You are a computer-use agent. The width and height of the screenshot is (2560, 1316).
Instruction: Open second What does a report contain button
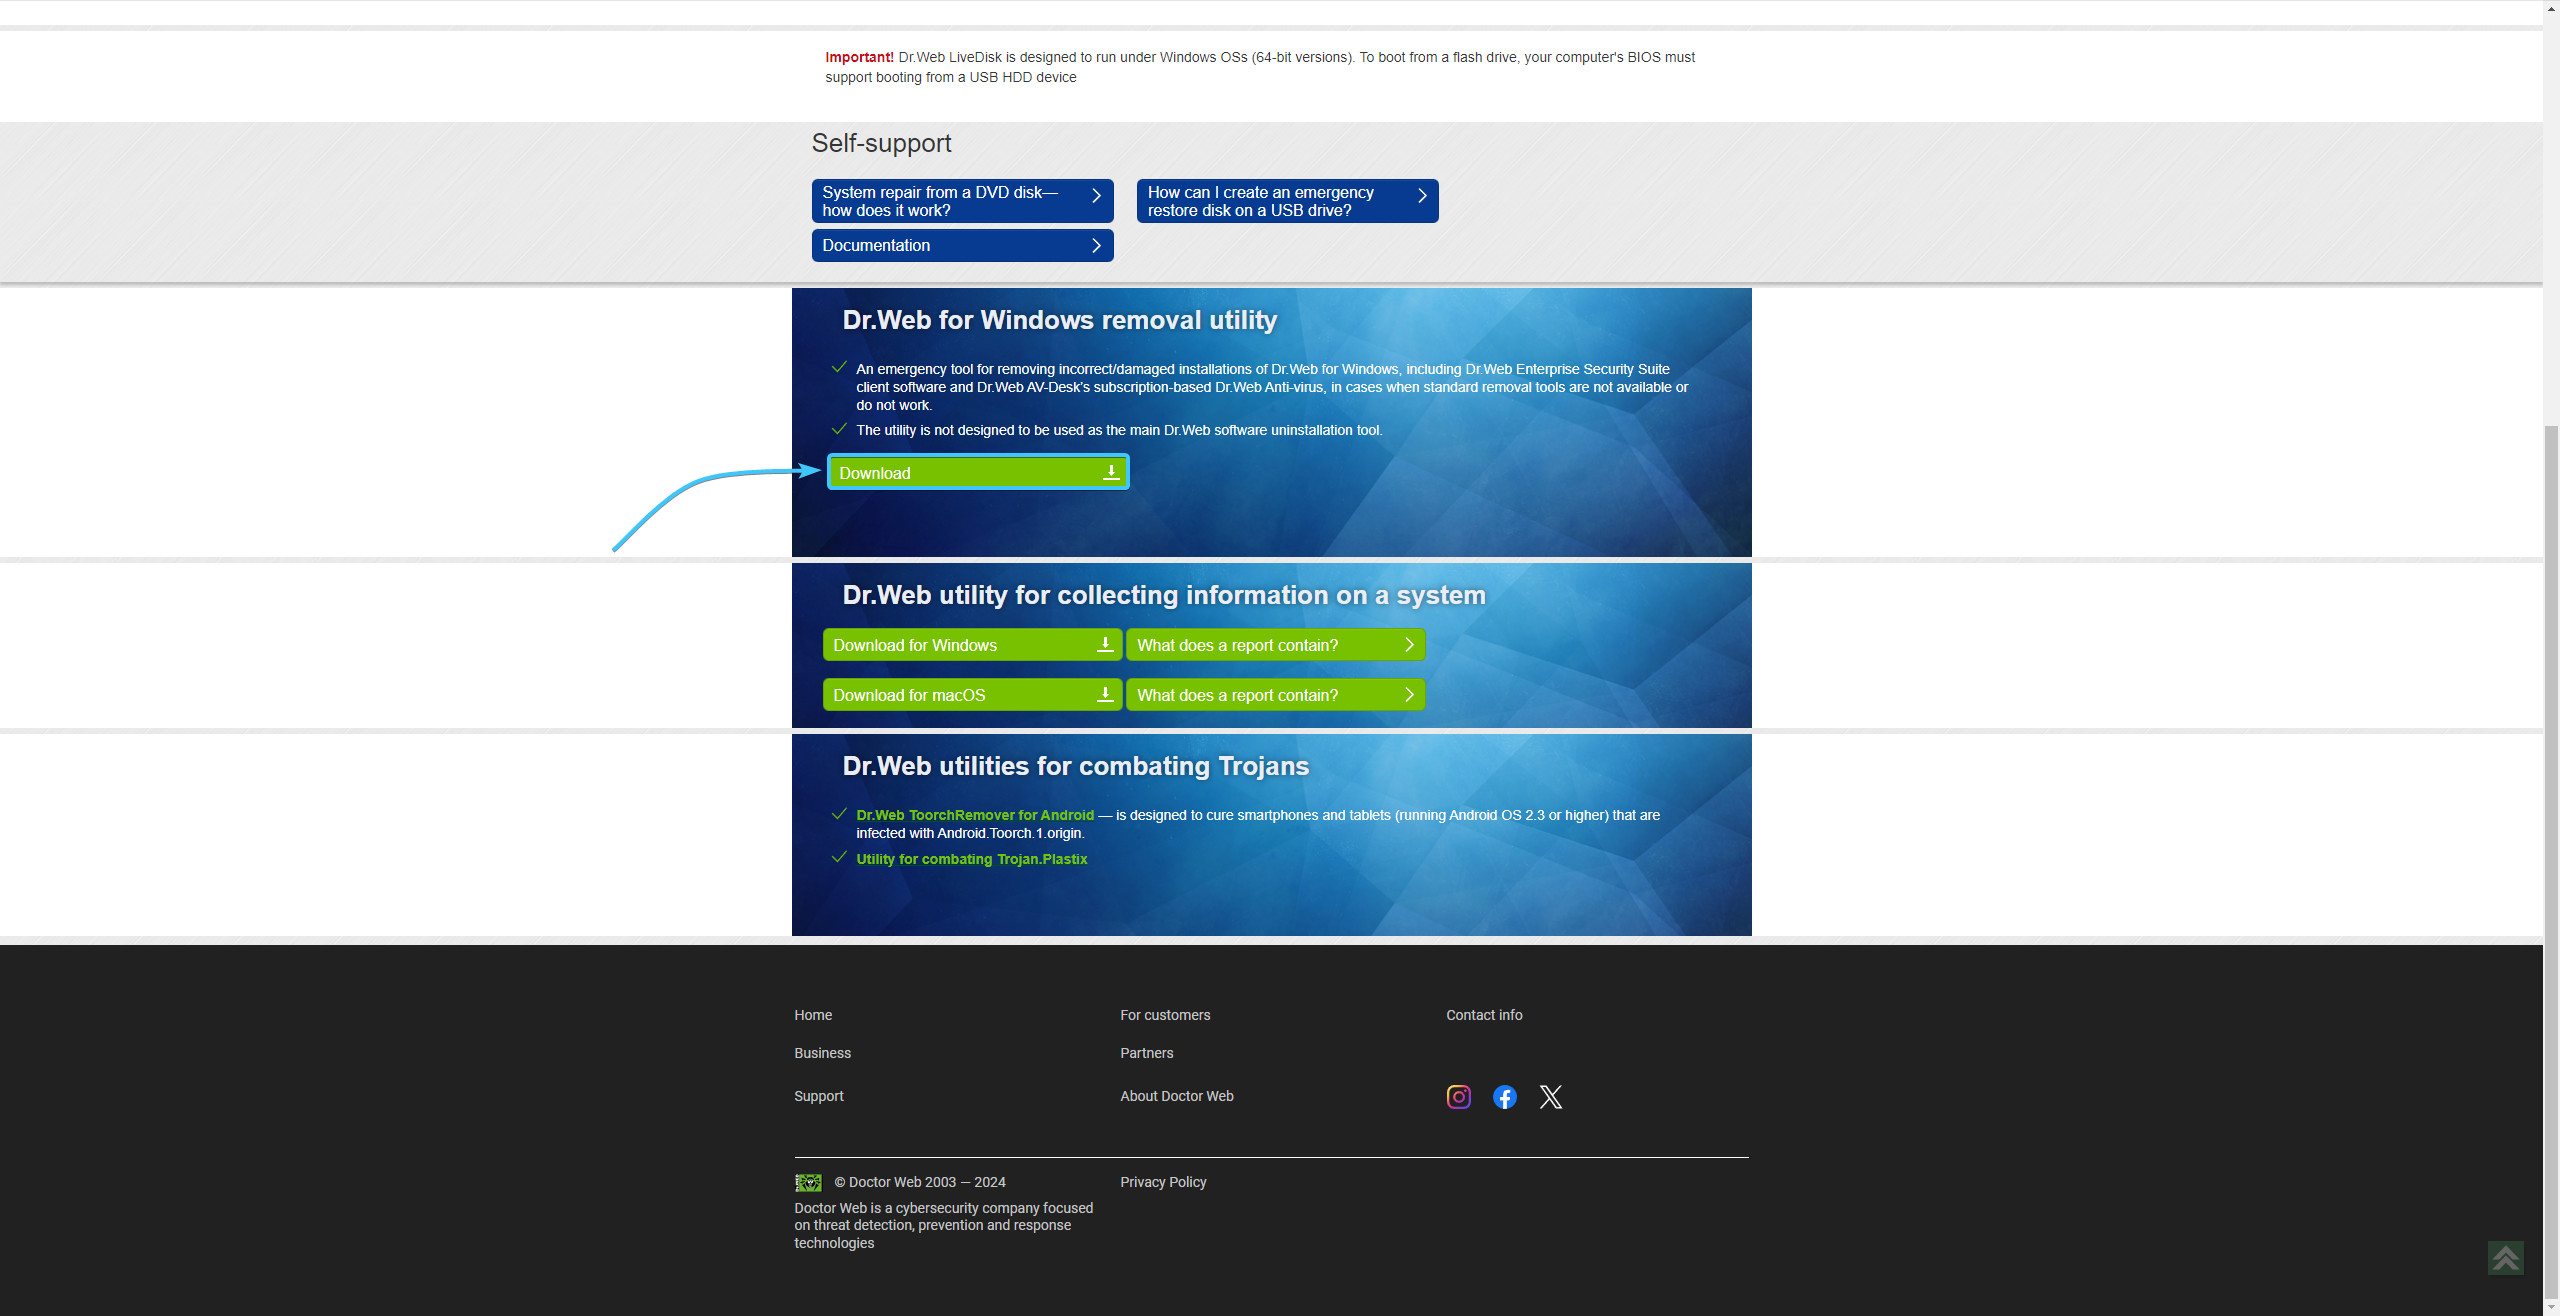click(1274, 696)
